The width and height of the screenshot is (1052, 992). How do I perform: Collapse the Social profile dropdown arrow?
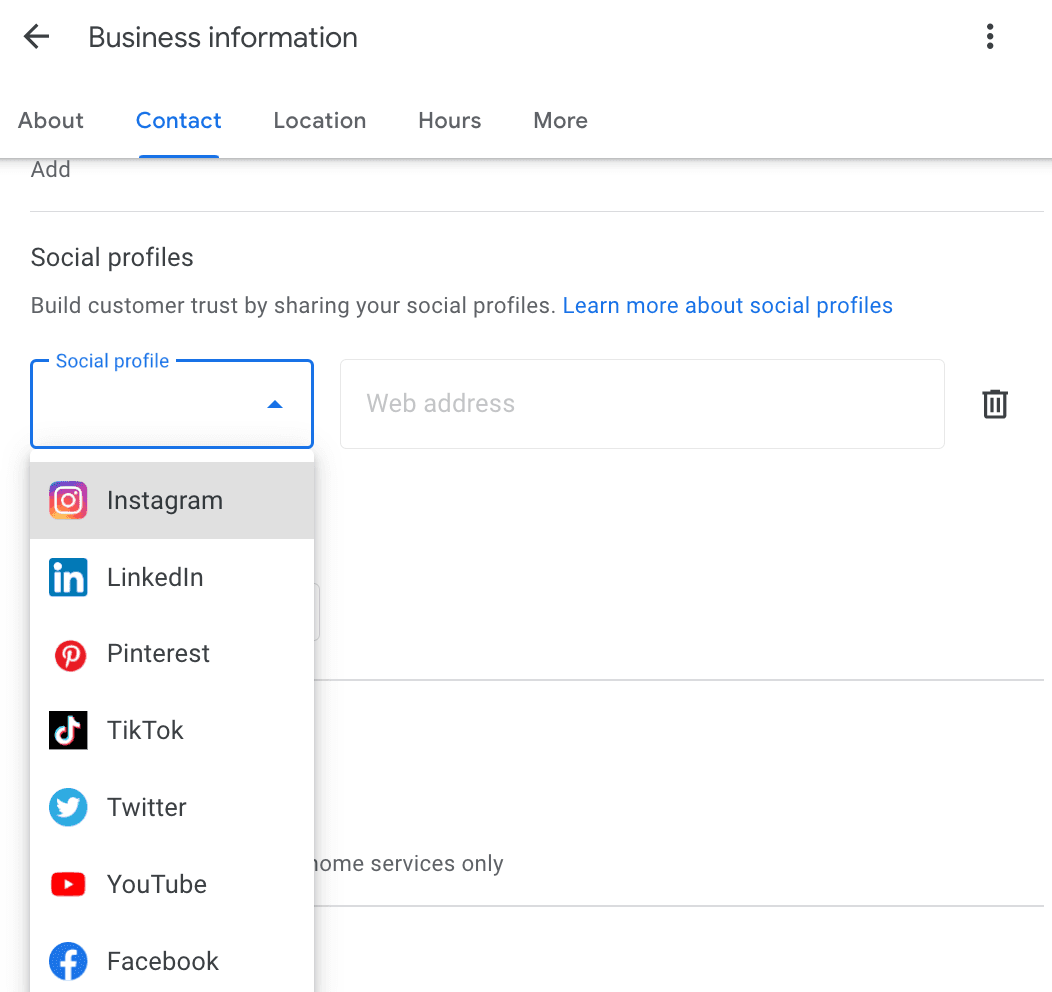pos(274,404)
